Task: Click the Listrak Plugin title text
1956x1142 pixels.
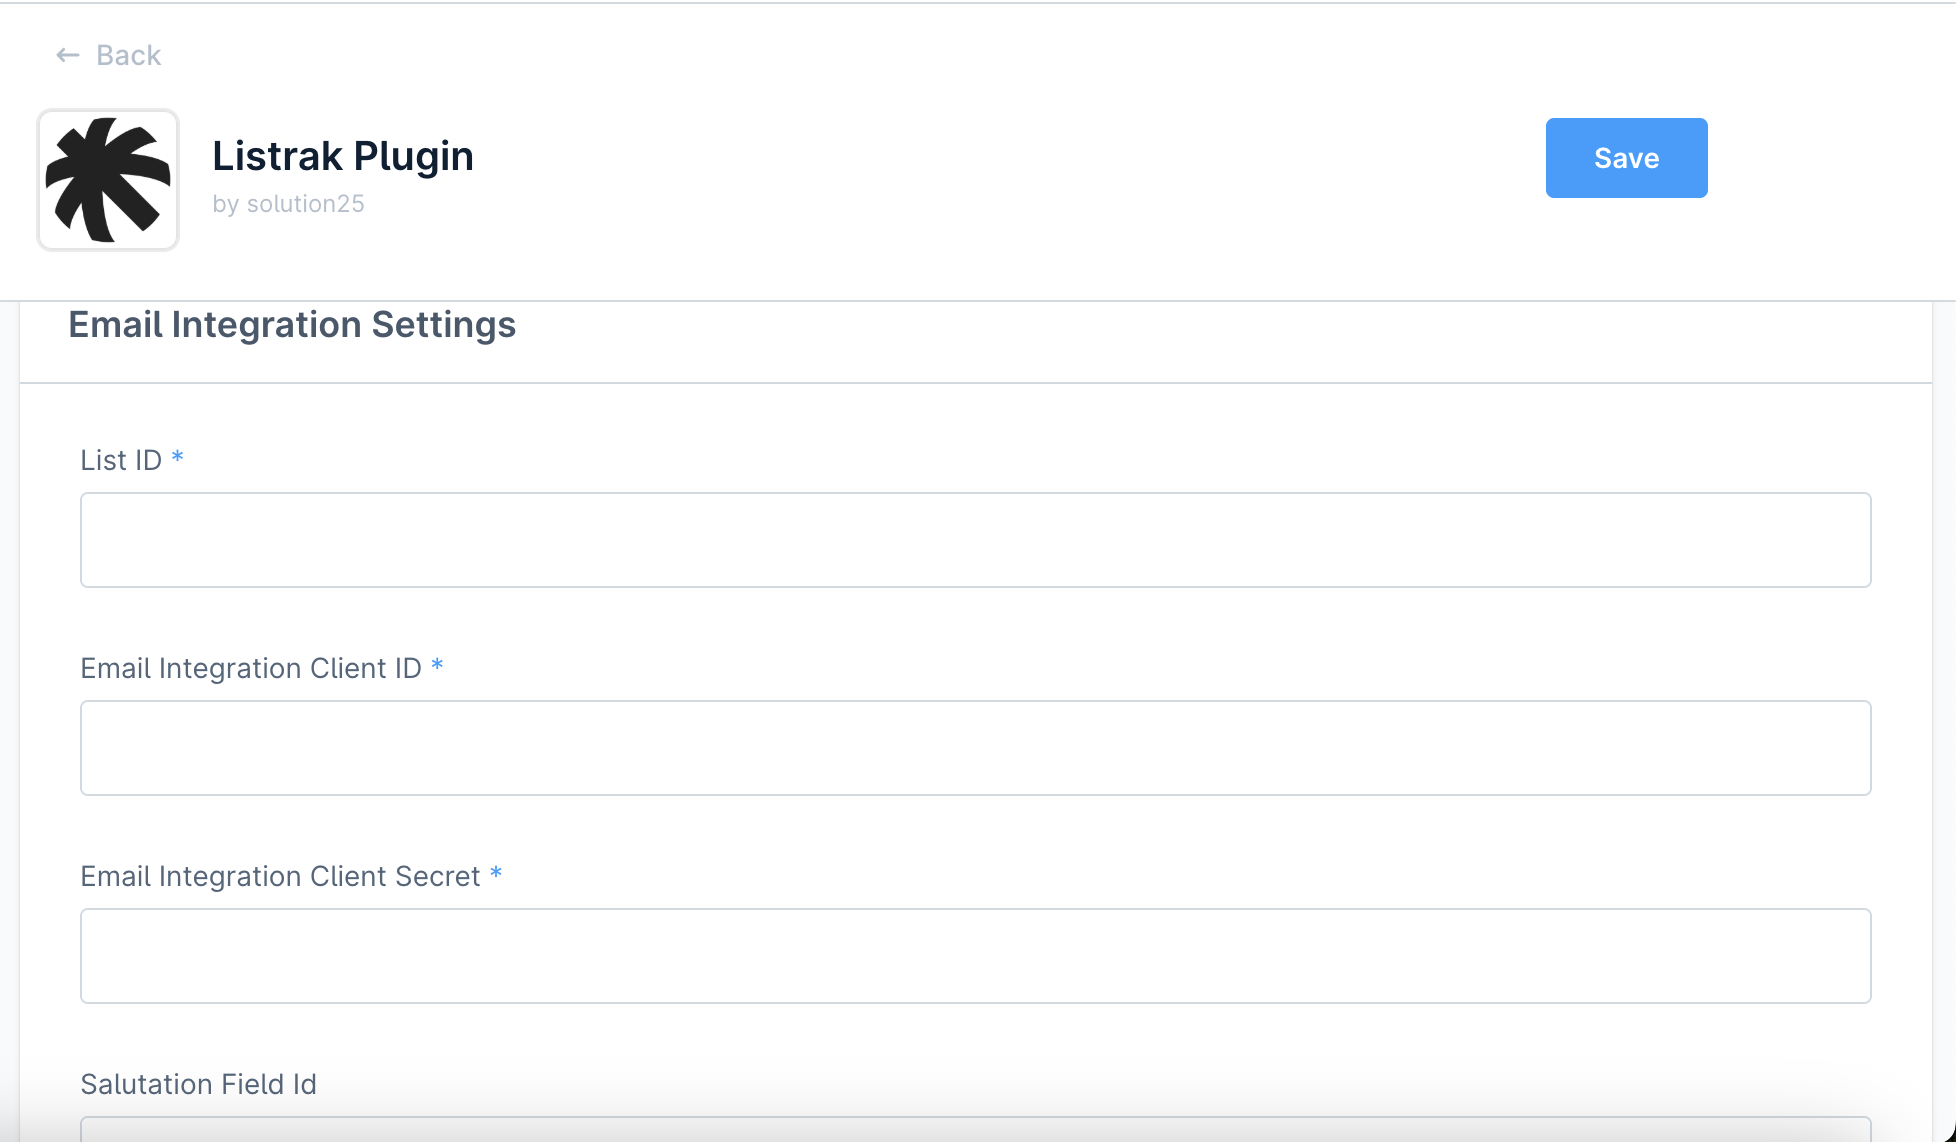Action: tap(343, 156)
